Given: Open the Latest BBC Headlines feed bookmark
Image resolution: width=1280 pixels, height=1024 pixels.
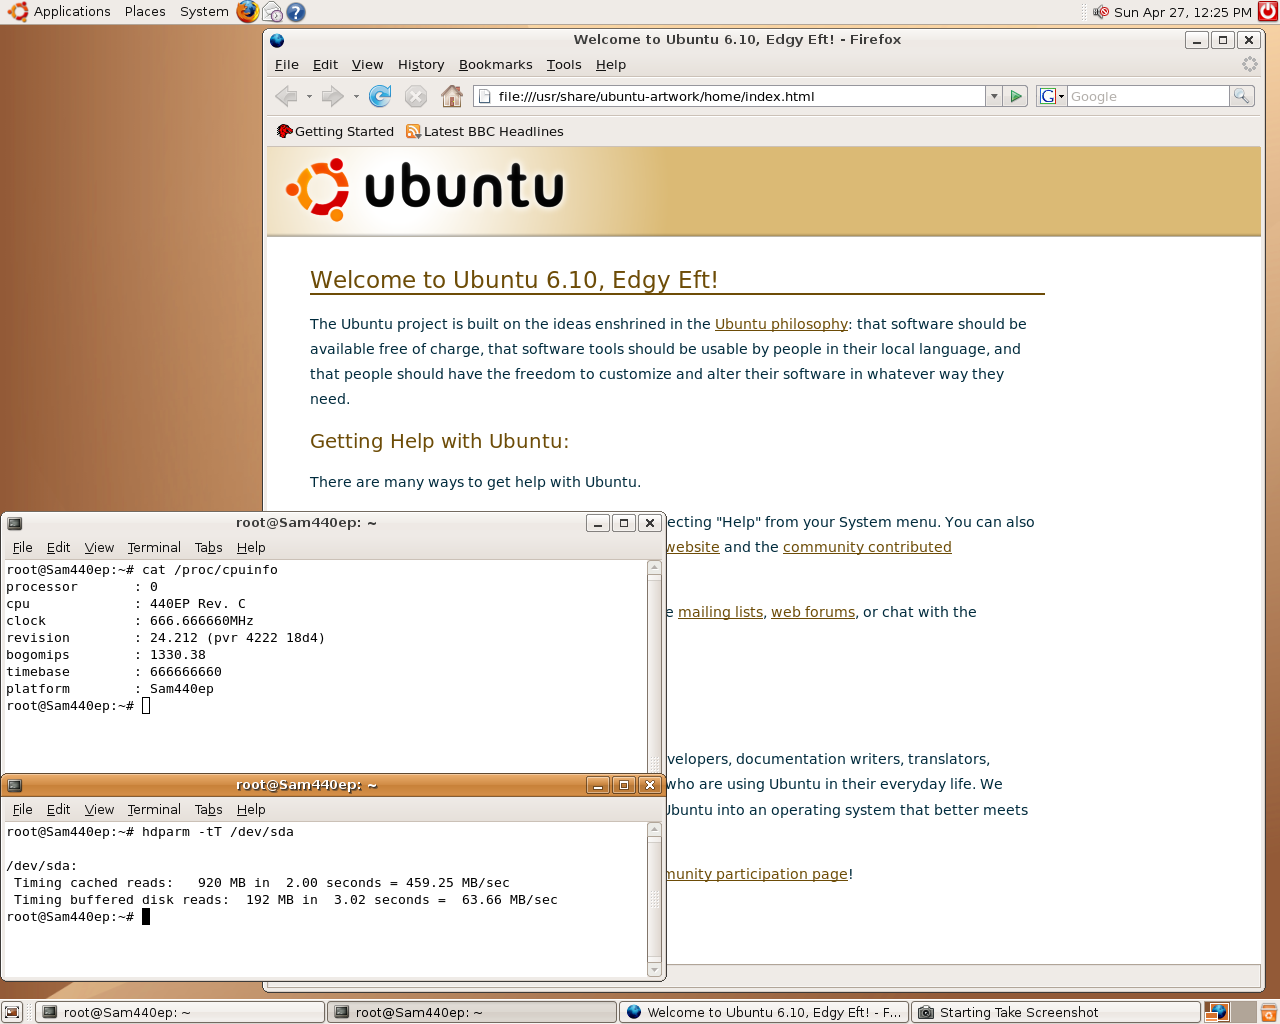Looking at the screenshot, I should [485, 131].
